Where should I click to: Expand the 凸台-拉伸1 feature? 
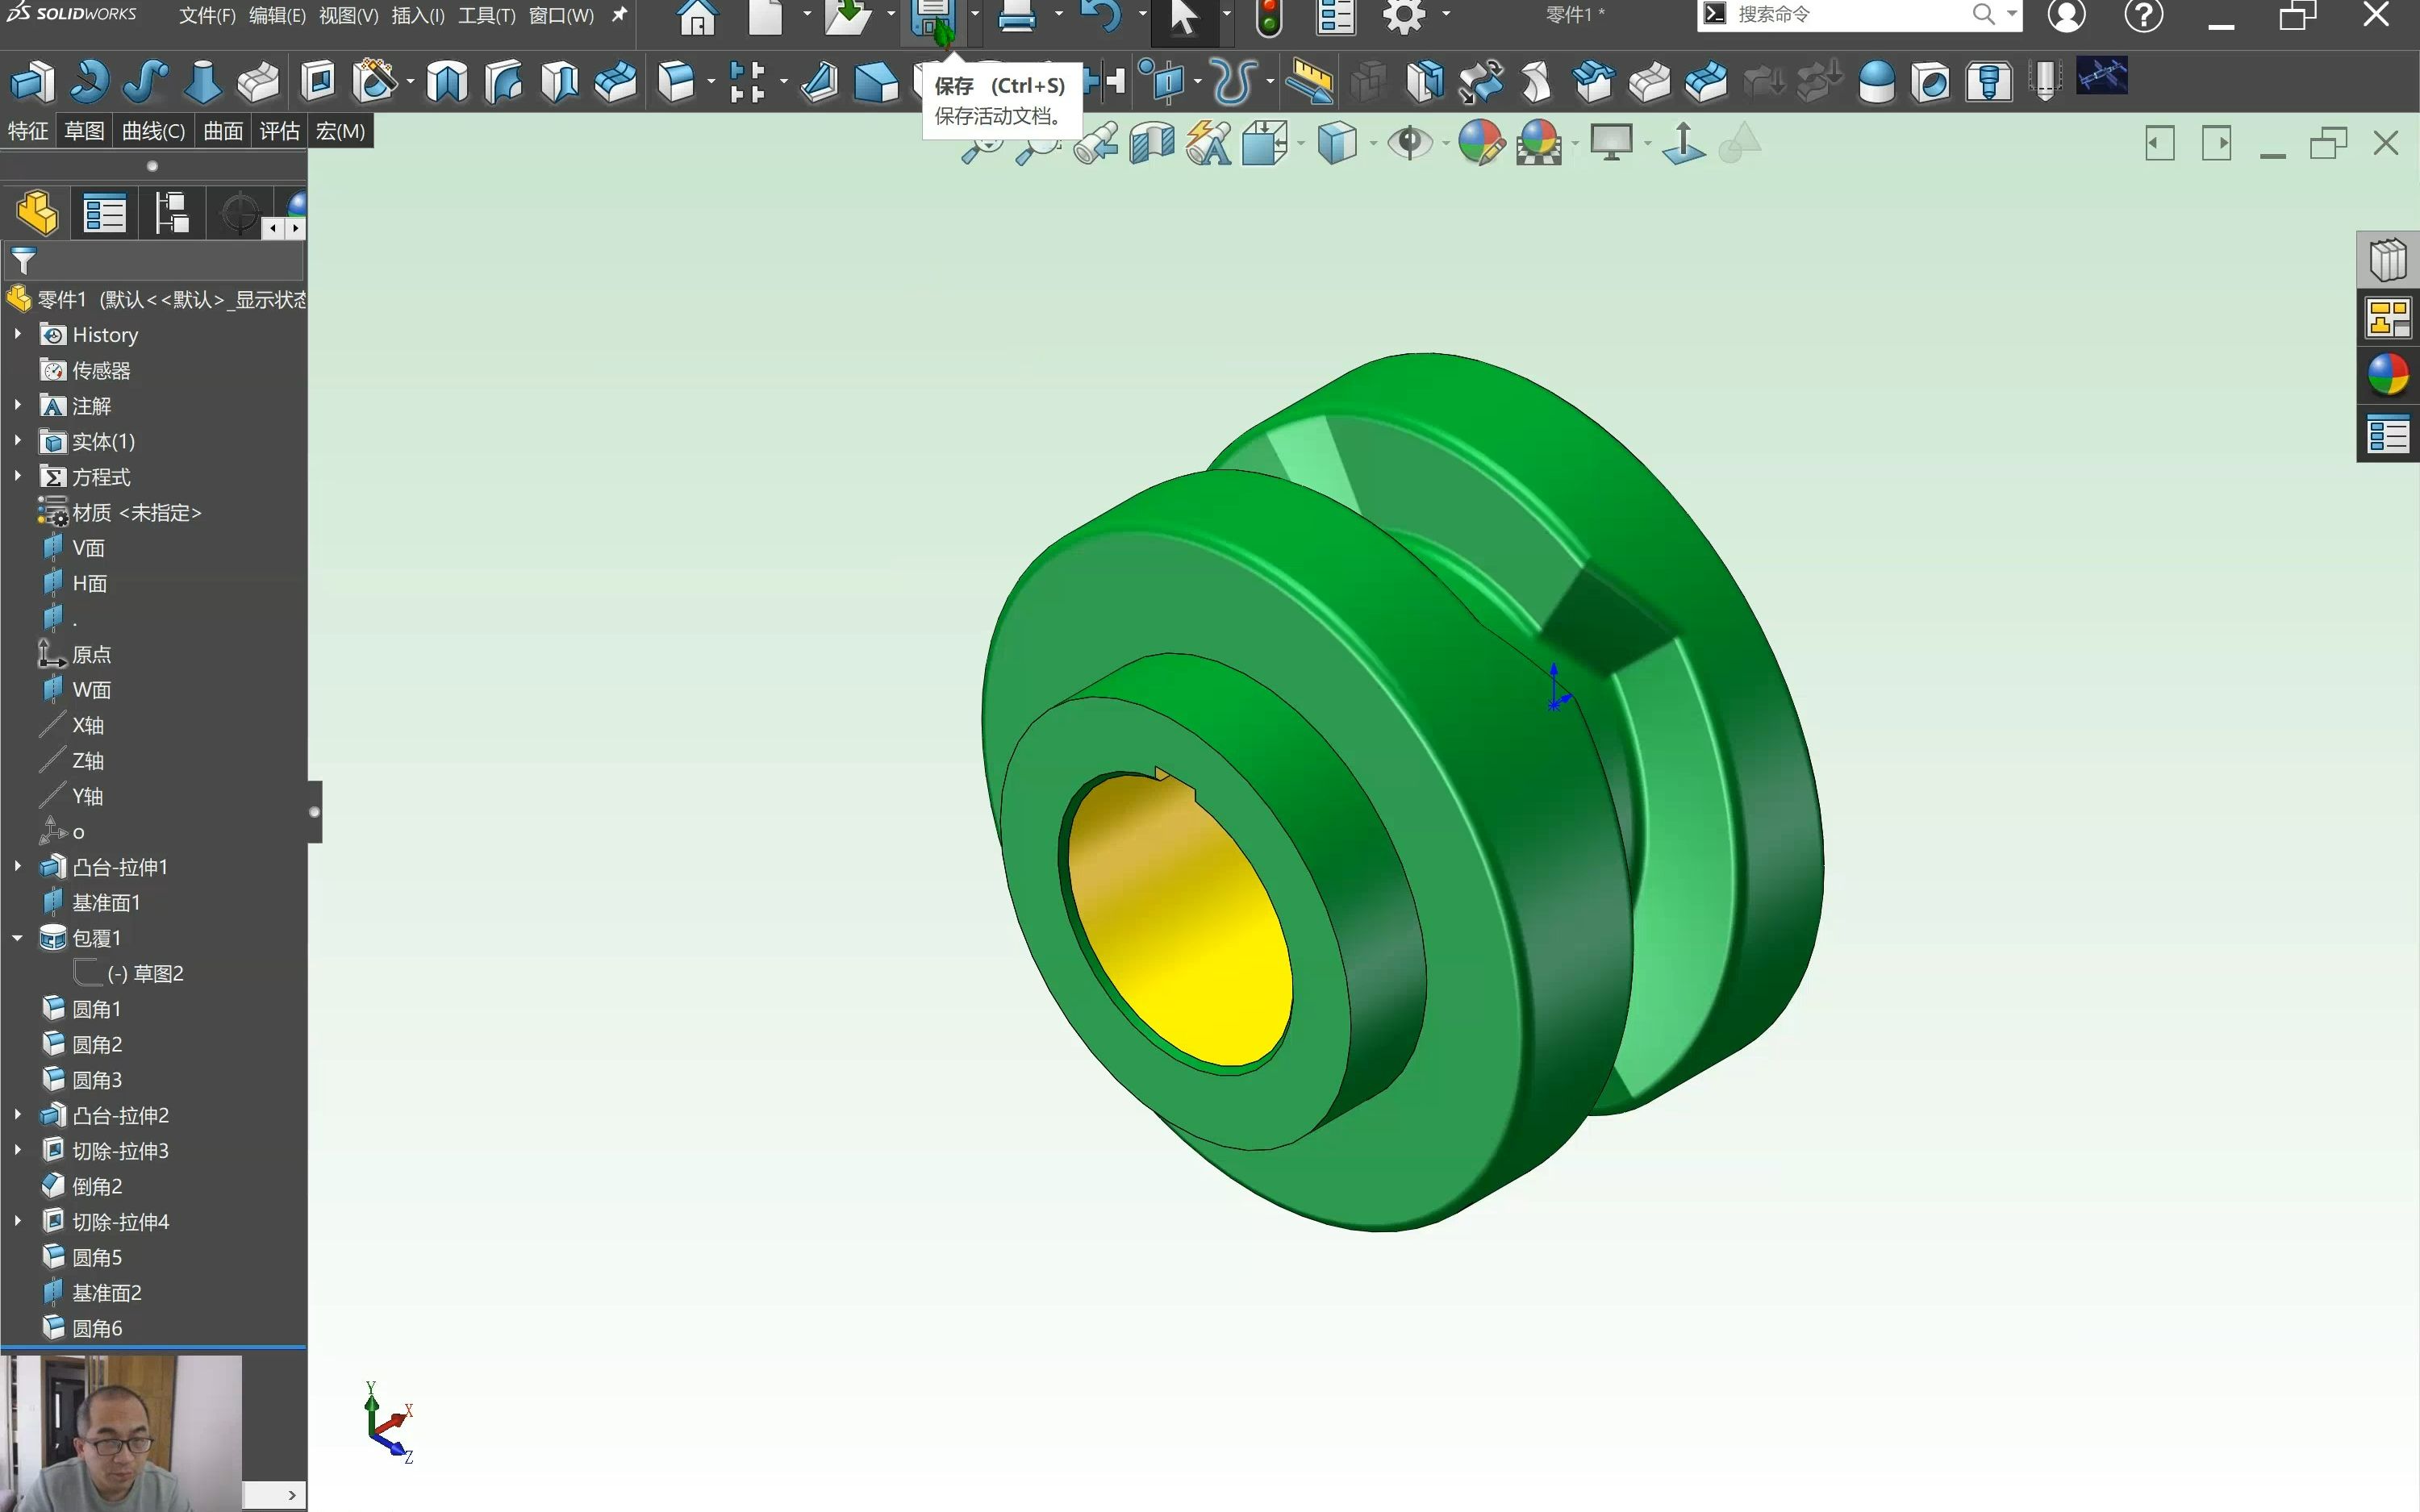(18, 866)
